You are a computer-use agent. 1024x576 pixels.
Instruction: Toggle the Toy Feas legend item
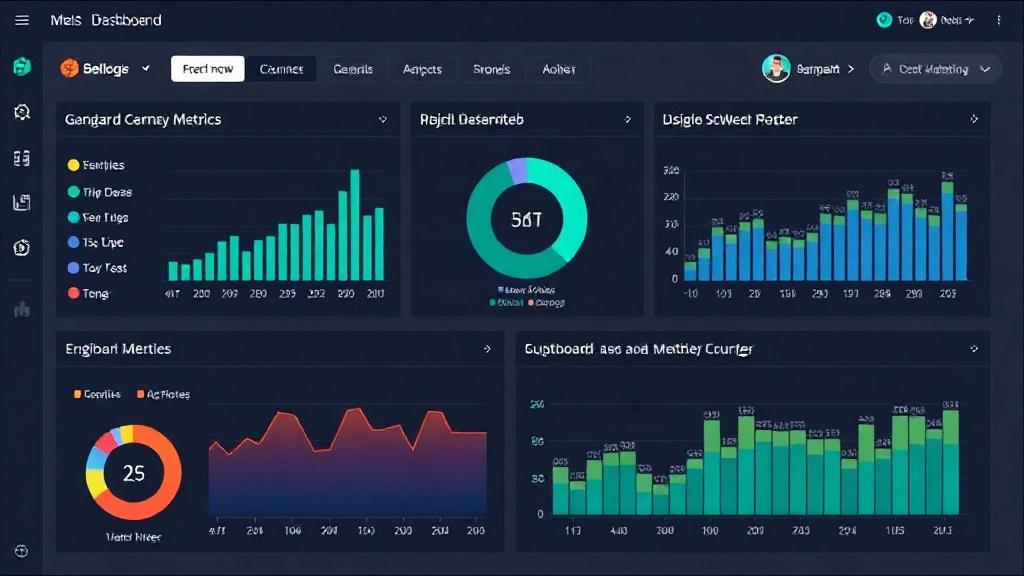point(97,268)
